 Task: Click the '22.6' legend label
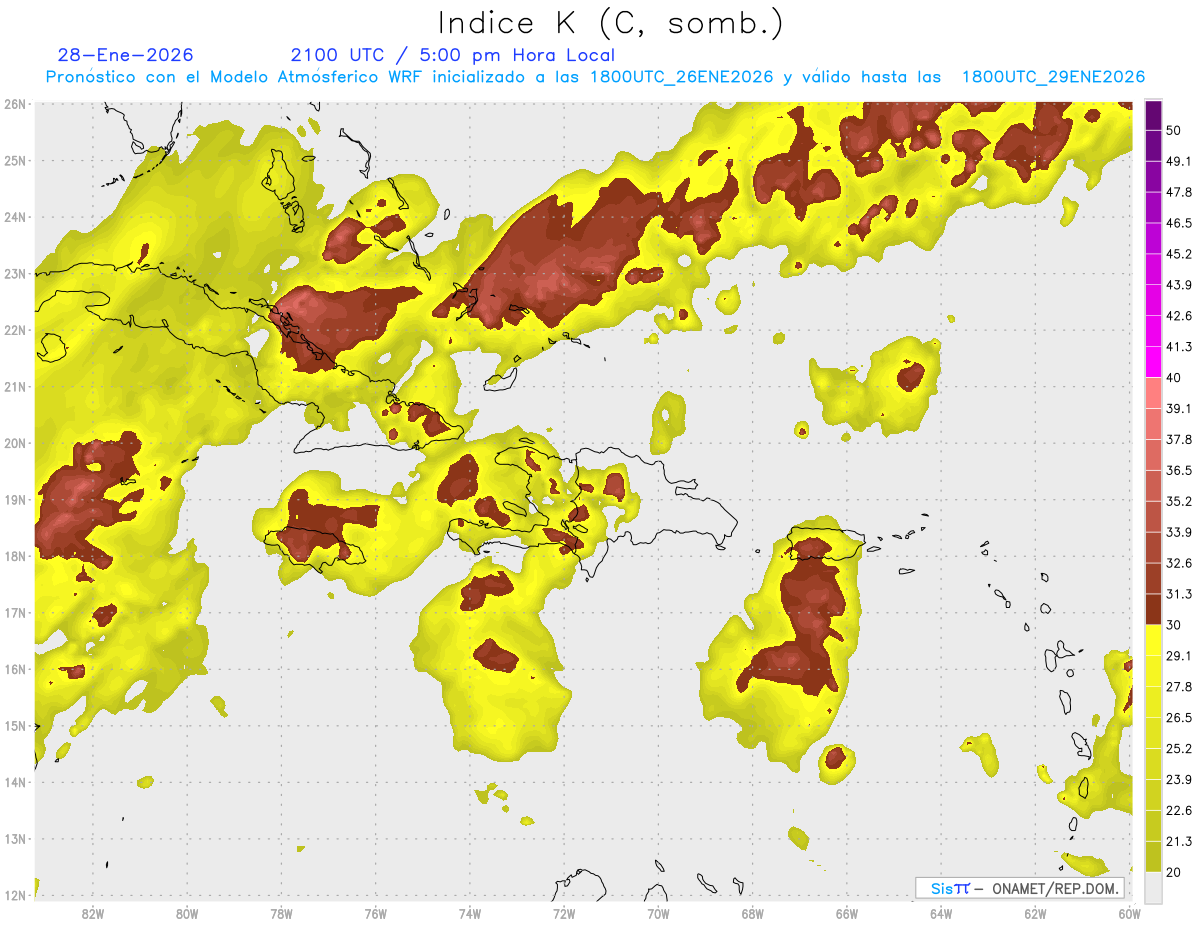tap(1178, 811)
